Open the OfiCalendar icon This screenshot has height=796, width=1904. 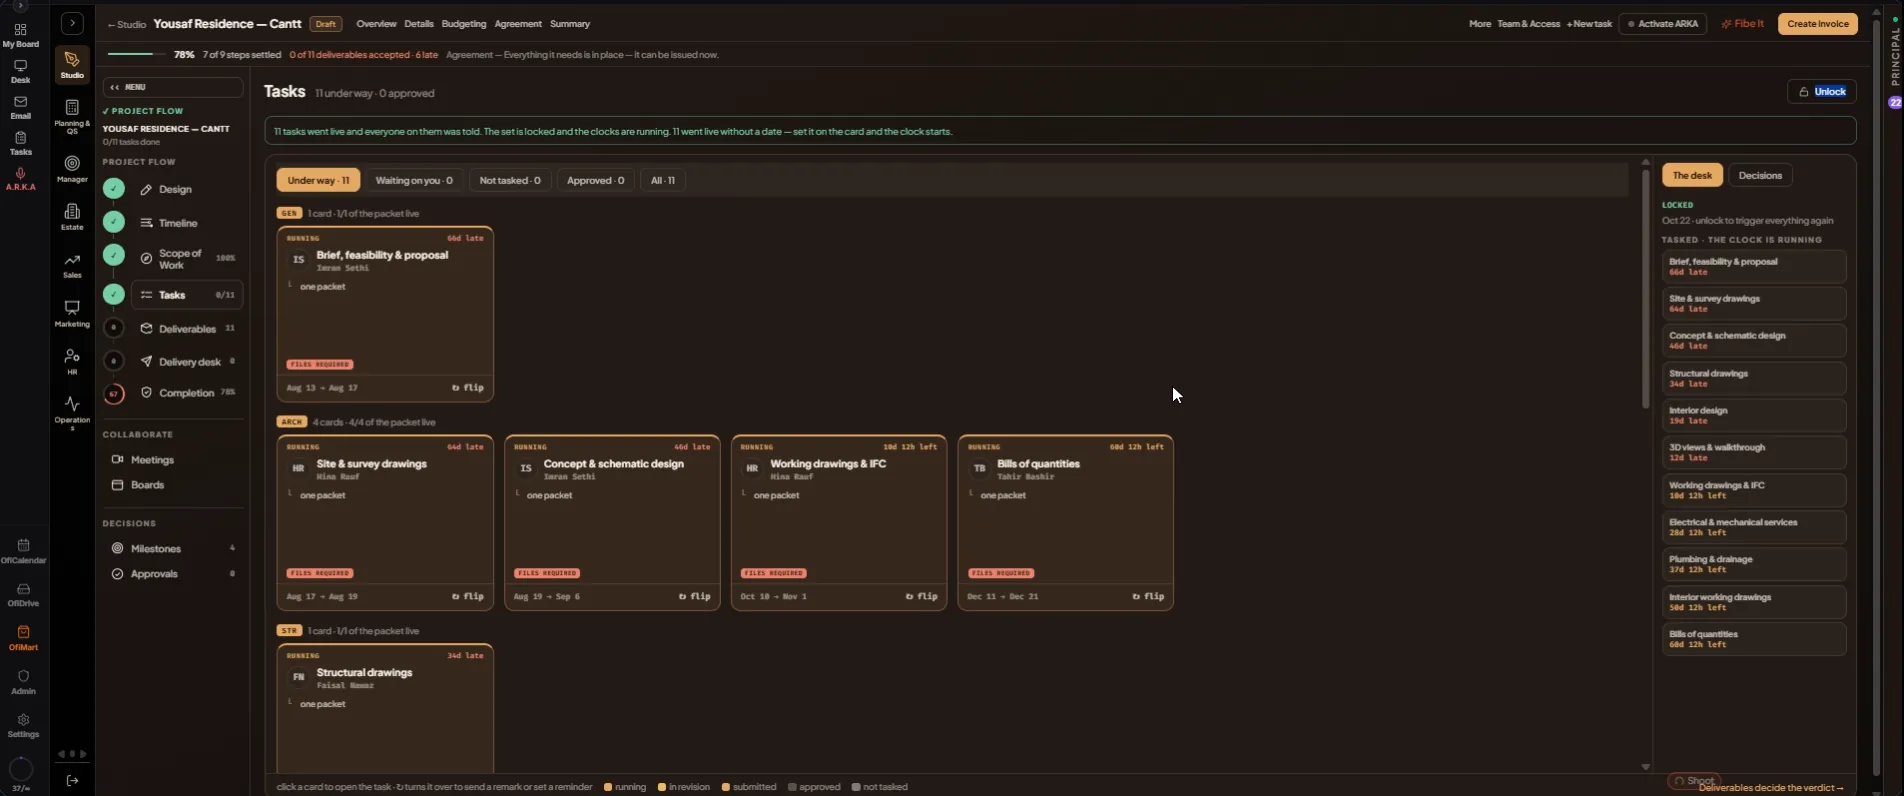click(23, 545)
